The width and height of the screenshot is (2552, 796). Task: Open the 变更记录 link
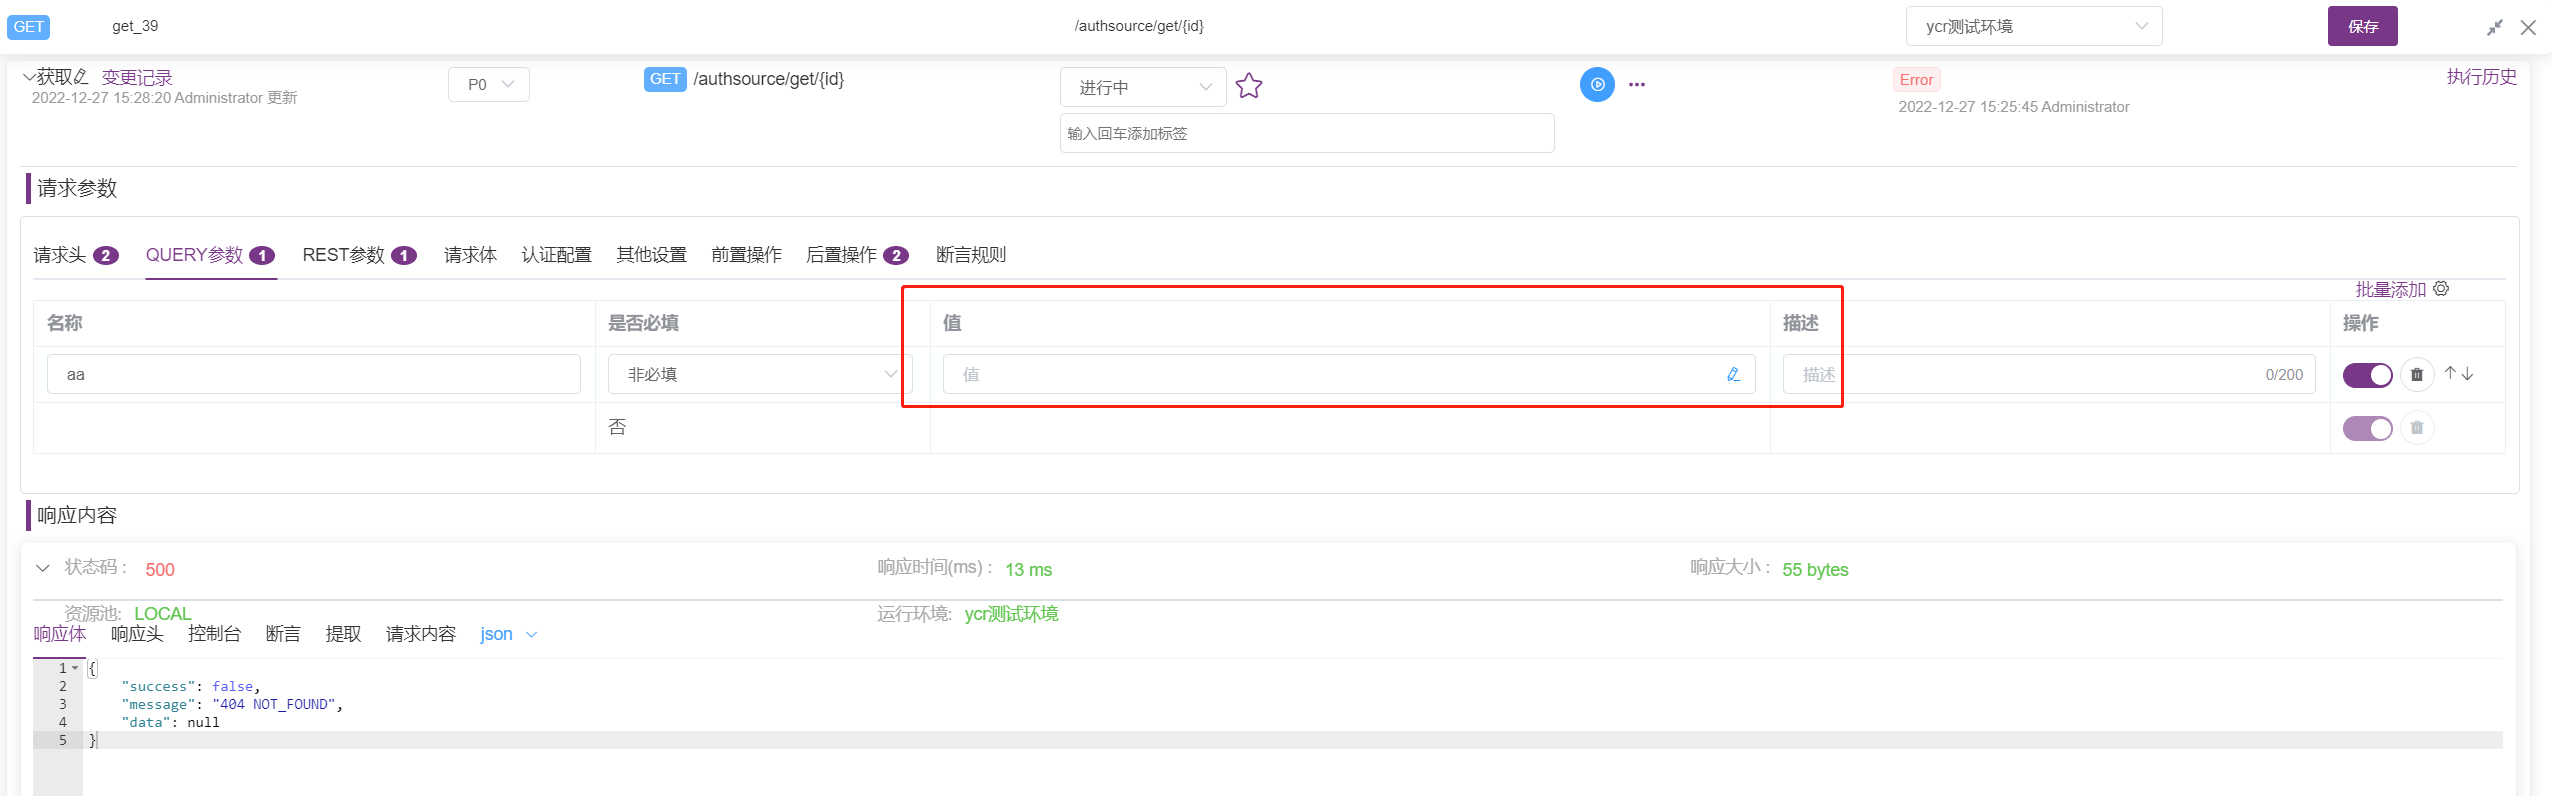[x=137, y=77]
